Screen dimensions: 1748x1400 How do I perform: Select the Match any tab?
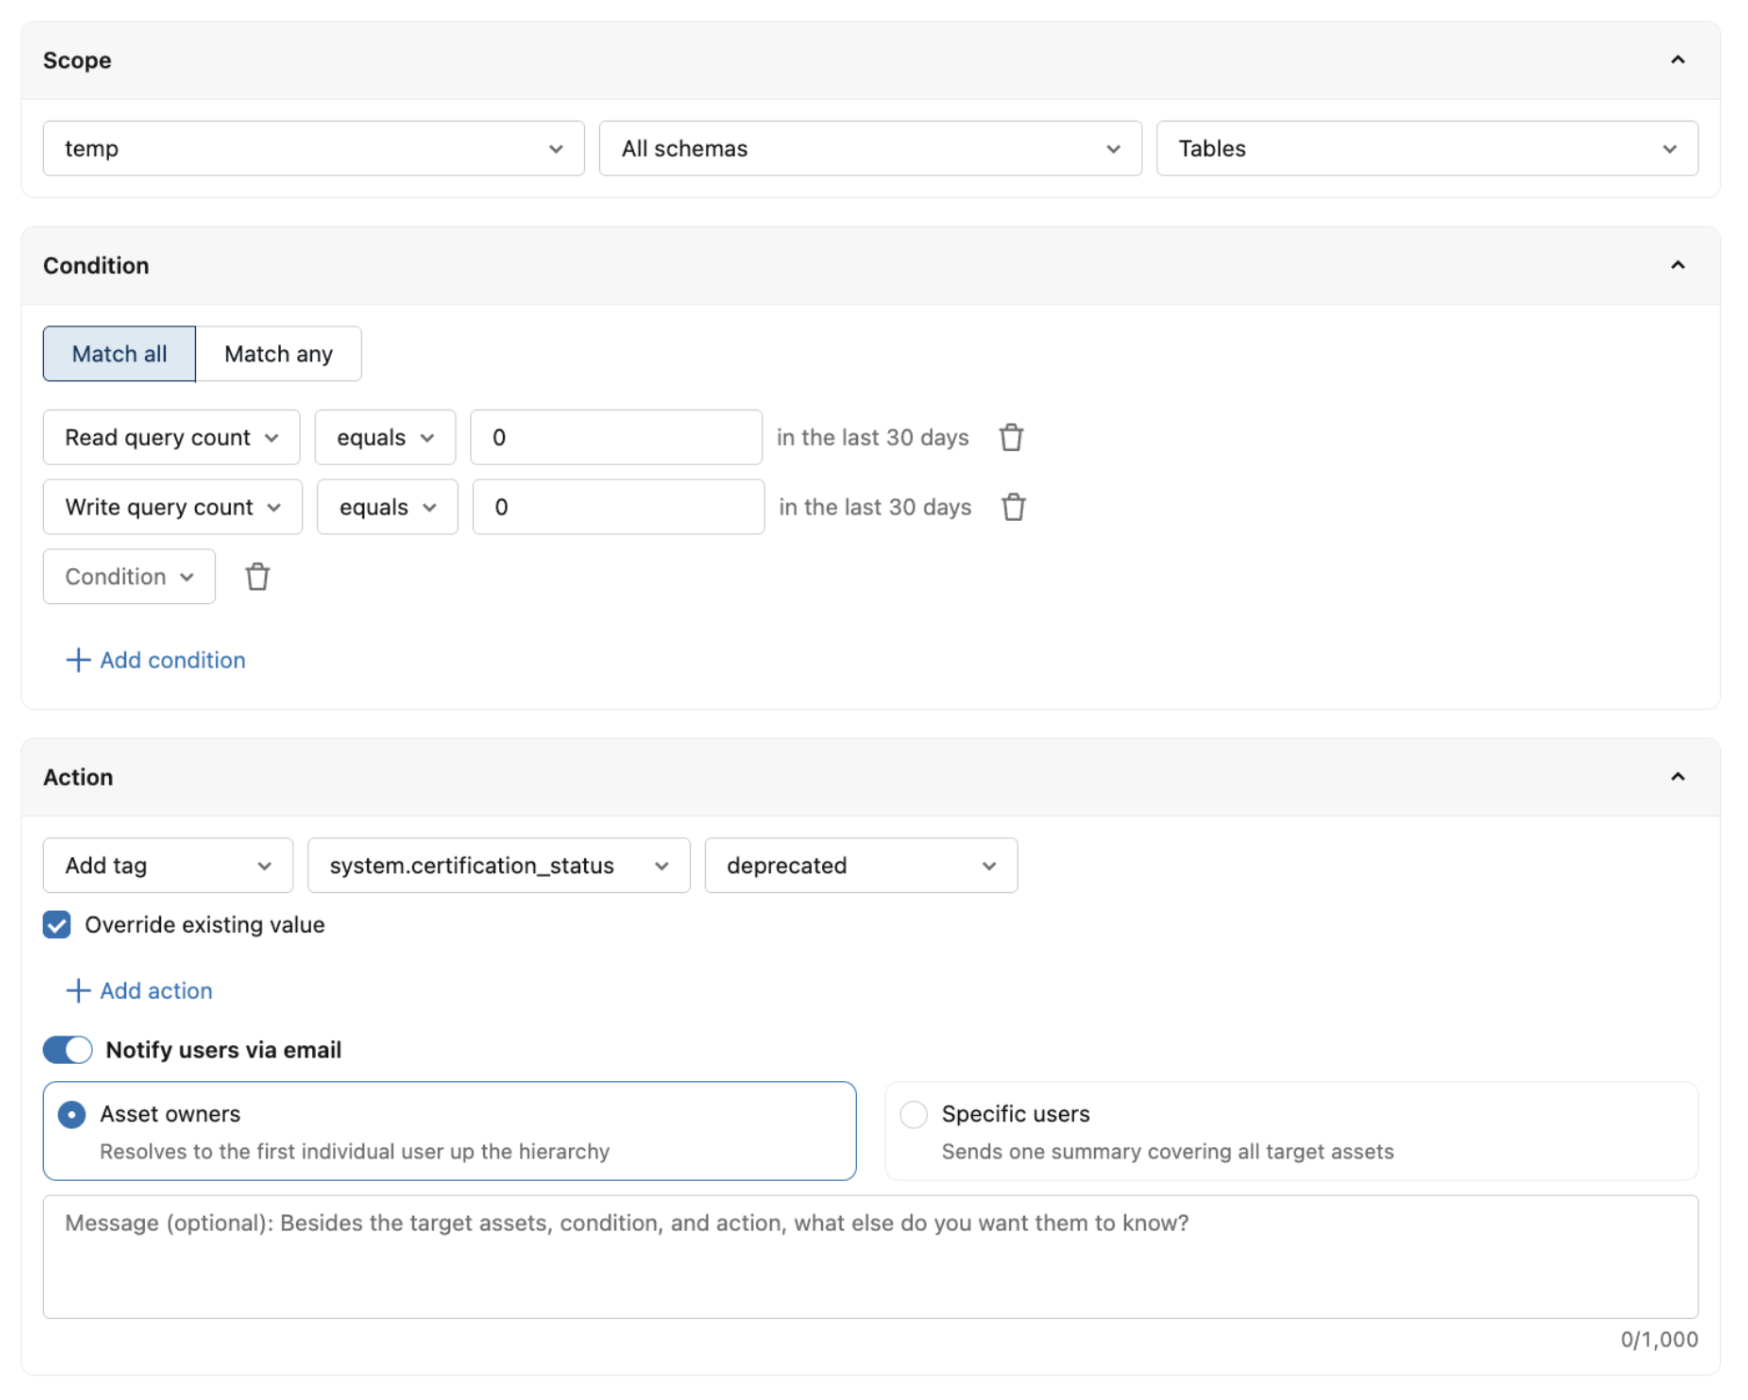[x=278, y=353]
